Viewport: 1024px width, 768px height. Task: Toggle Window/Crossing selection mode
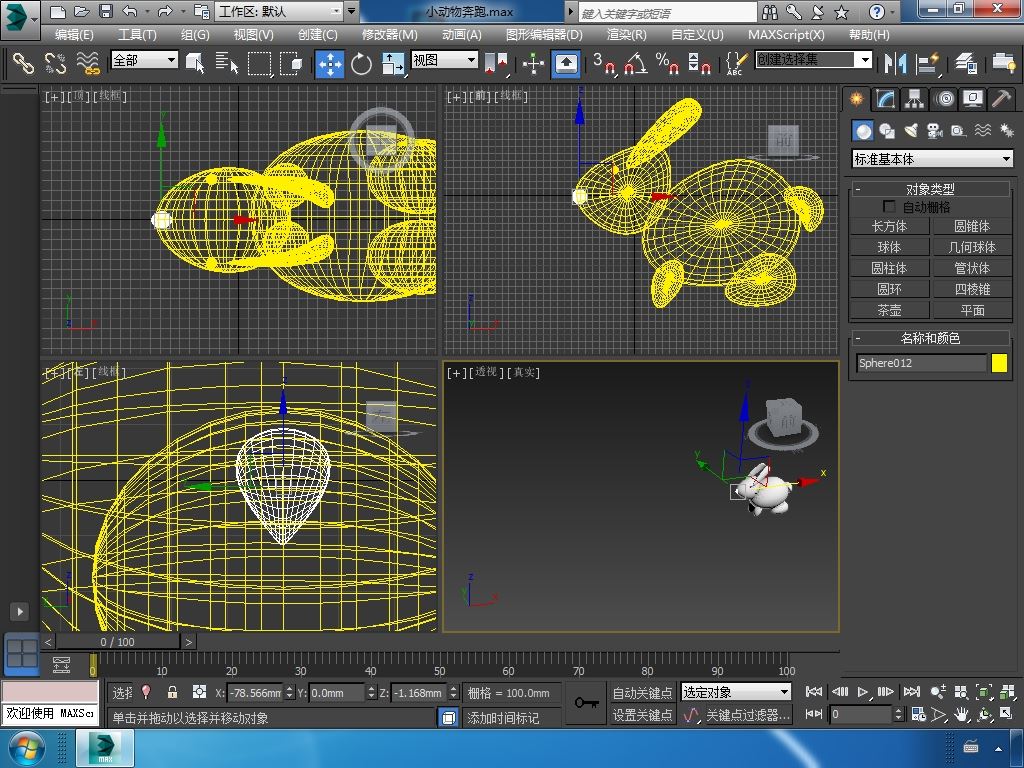coord(291,63)
